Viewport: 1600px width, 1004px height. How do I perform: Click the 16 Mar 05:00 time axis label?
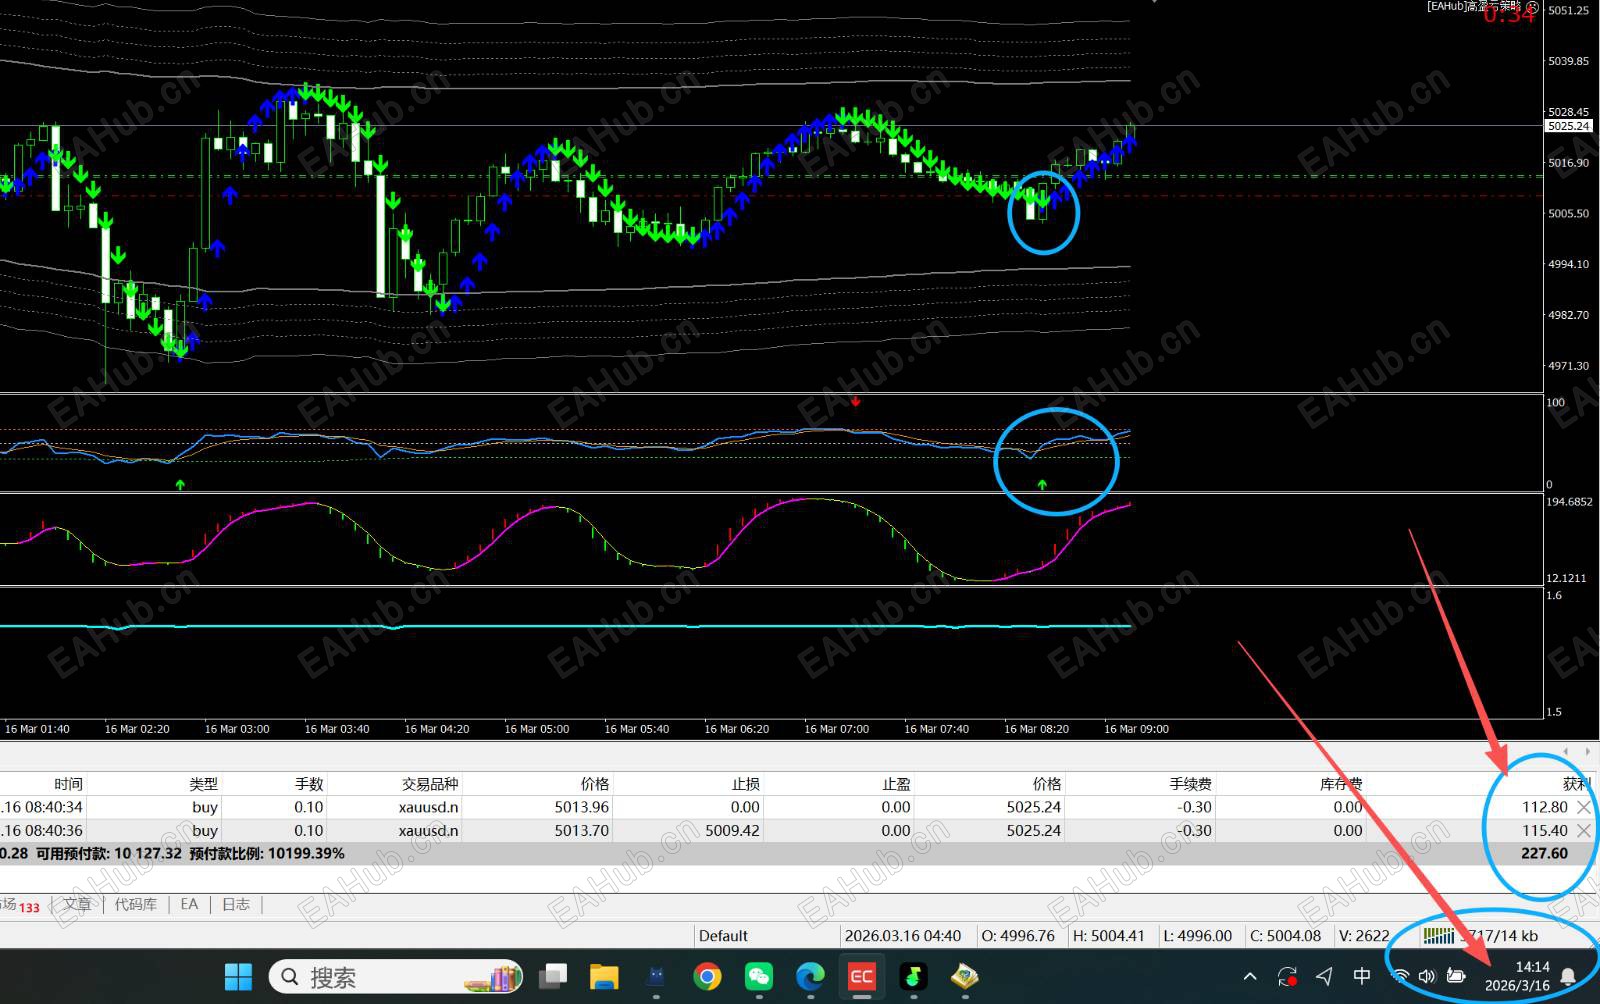click(x=537, y=729)
